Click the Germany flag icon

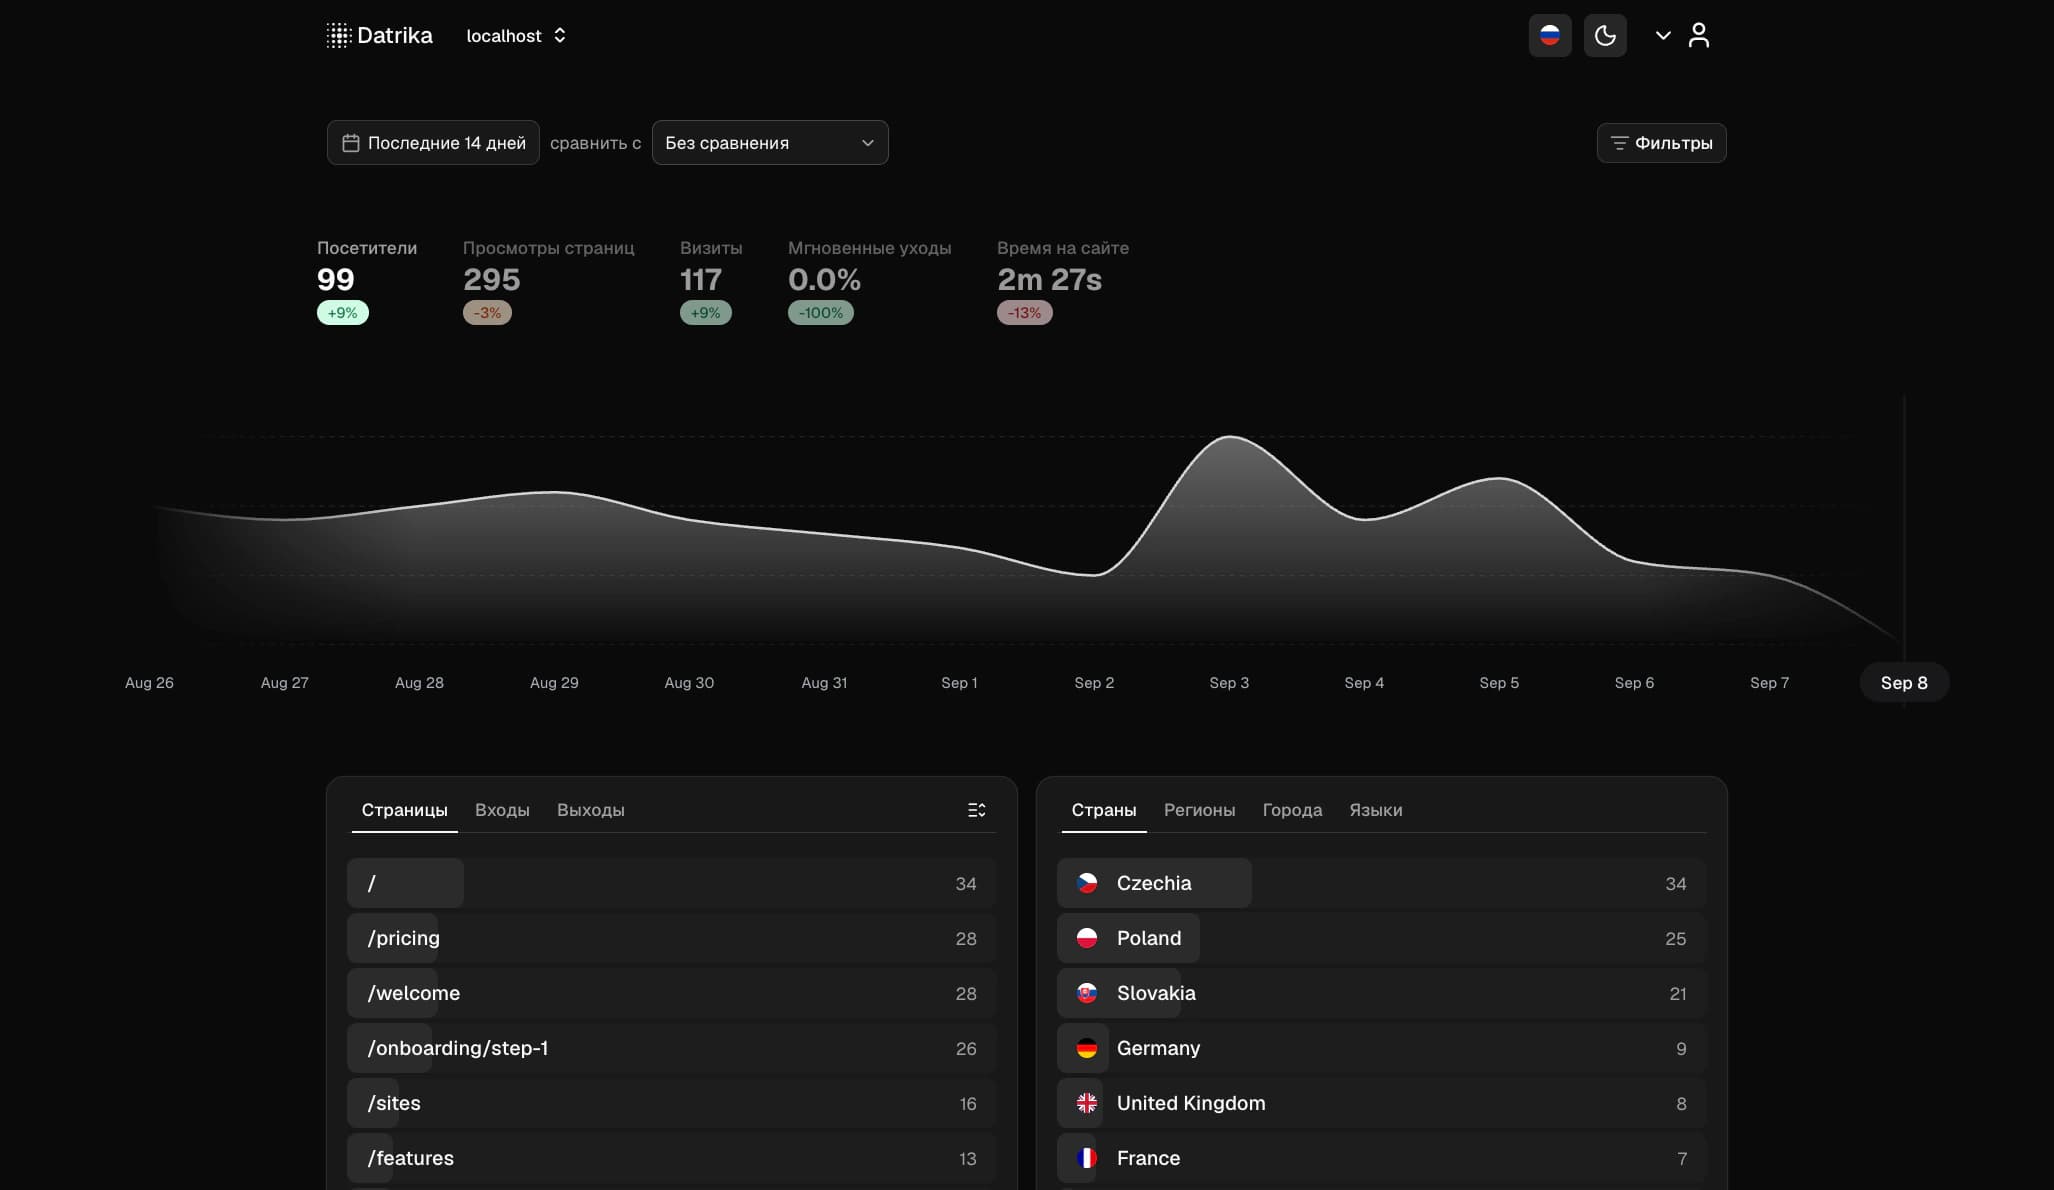[1087, 1048]
